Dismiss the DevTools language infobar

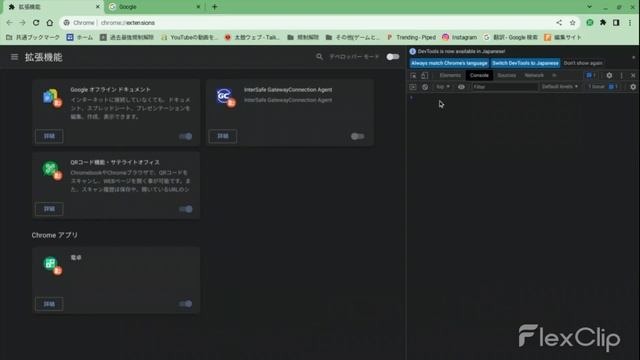tap(633, 58)
